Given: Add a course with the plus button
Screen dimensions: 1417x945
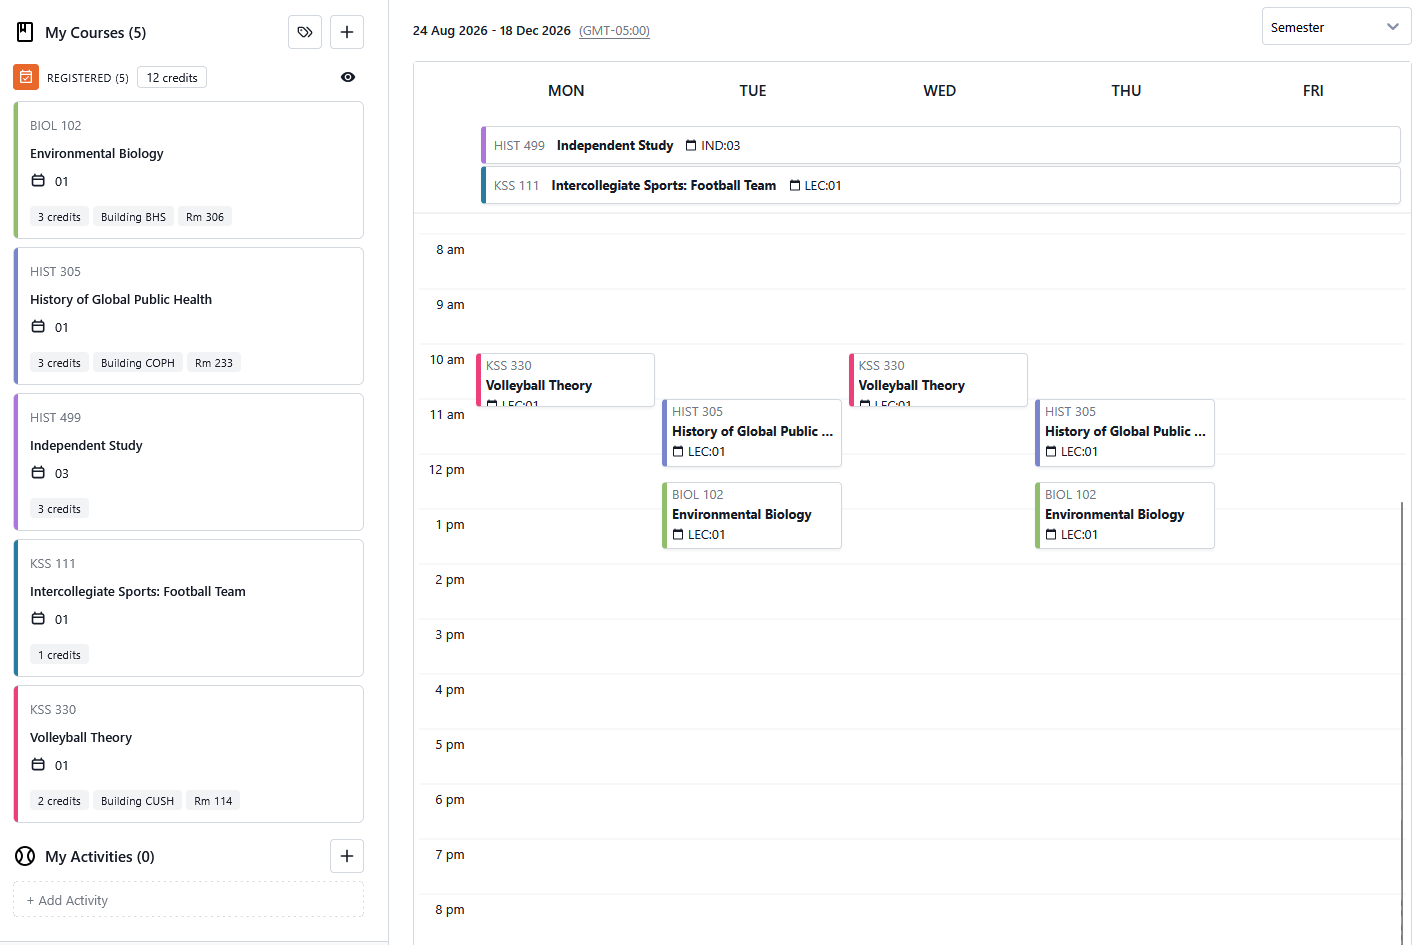Looking at the screenshot, I should coord(347,32).
